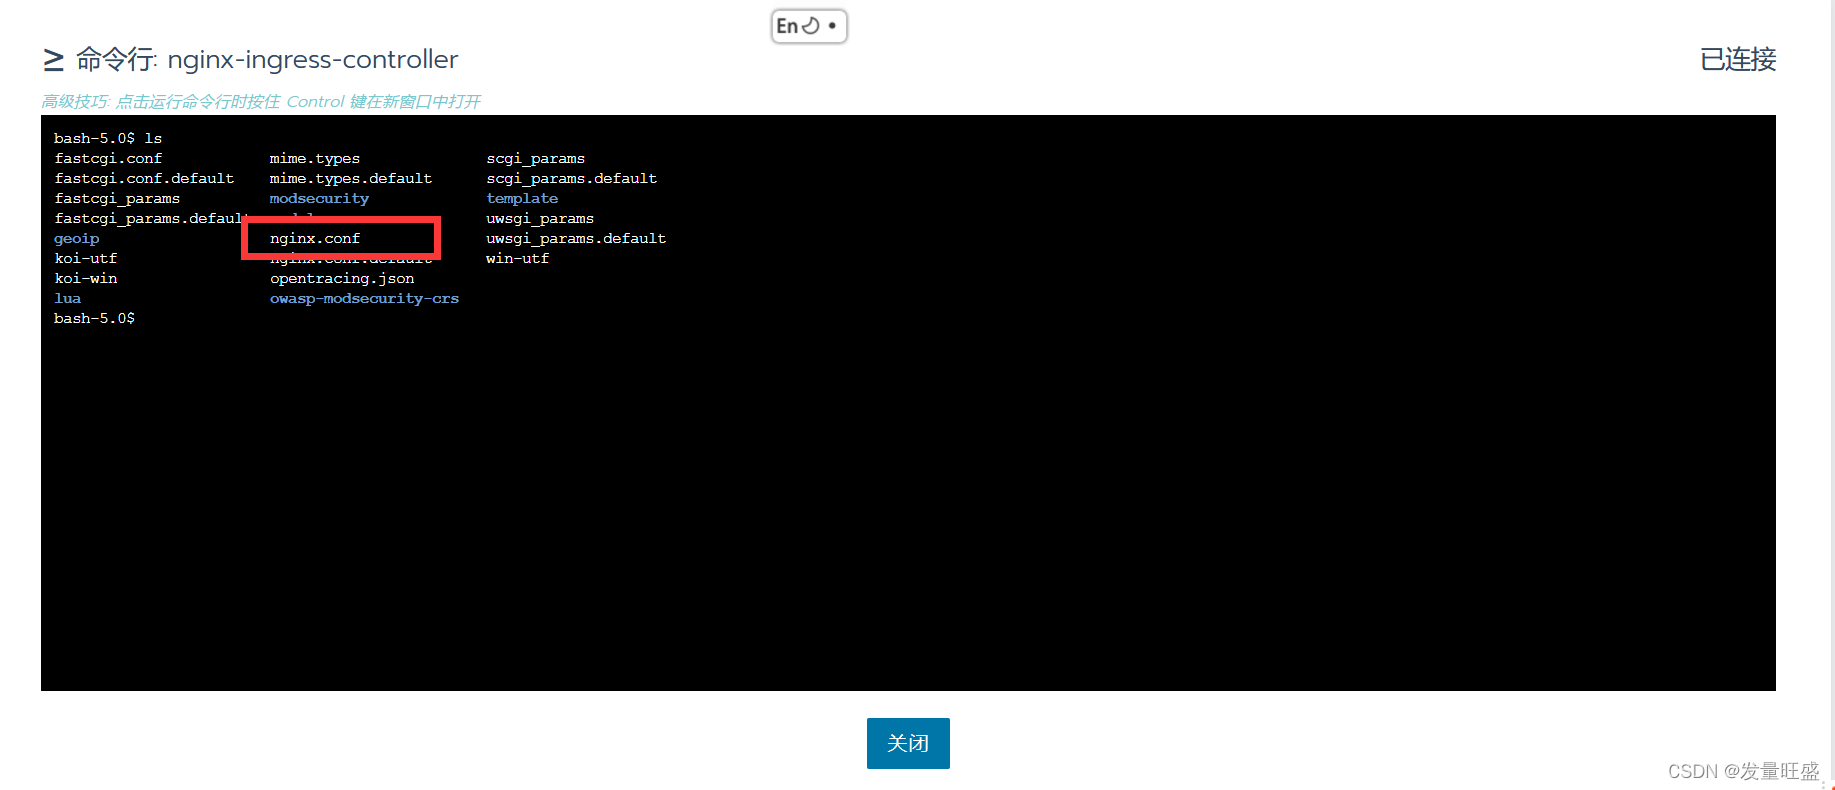Screen dimensions: 1835x790
Task: Select the template directory name
Action: [522, 198]
